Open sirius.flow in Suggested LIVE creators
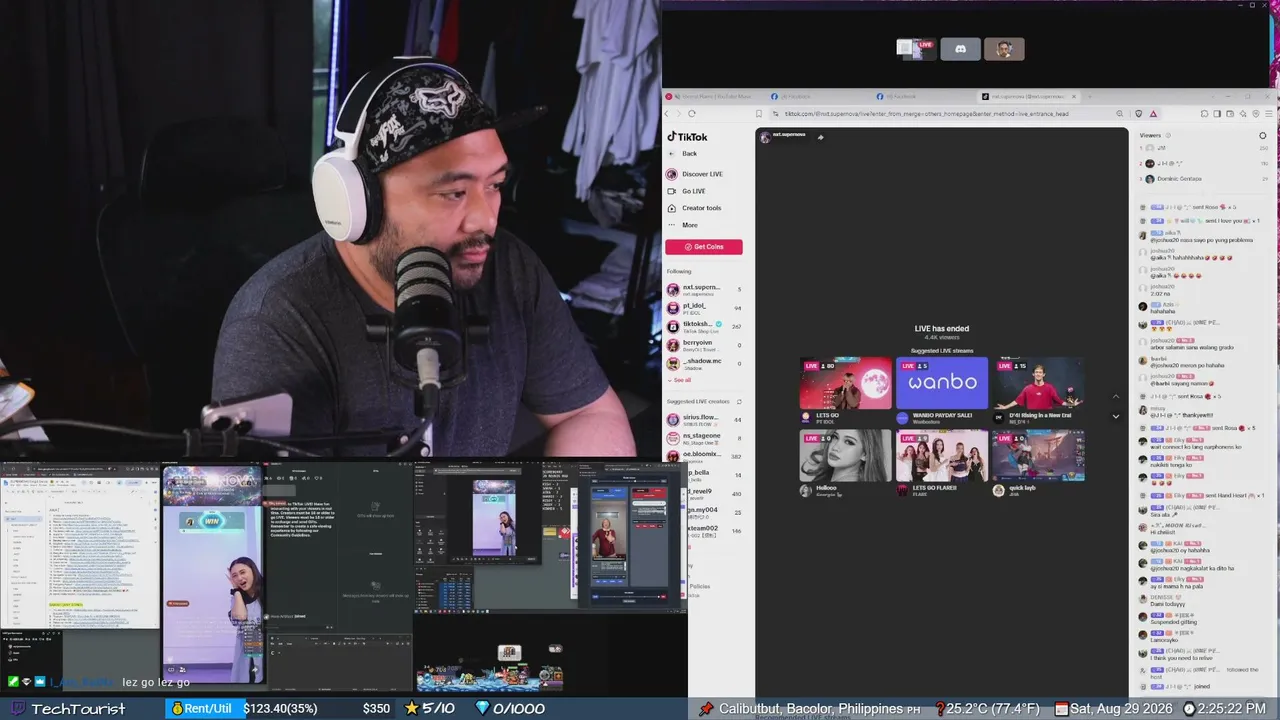Screen dimensions: 1280x720 (704, 420)
